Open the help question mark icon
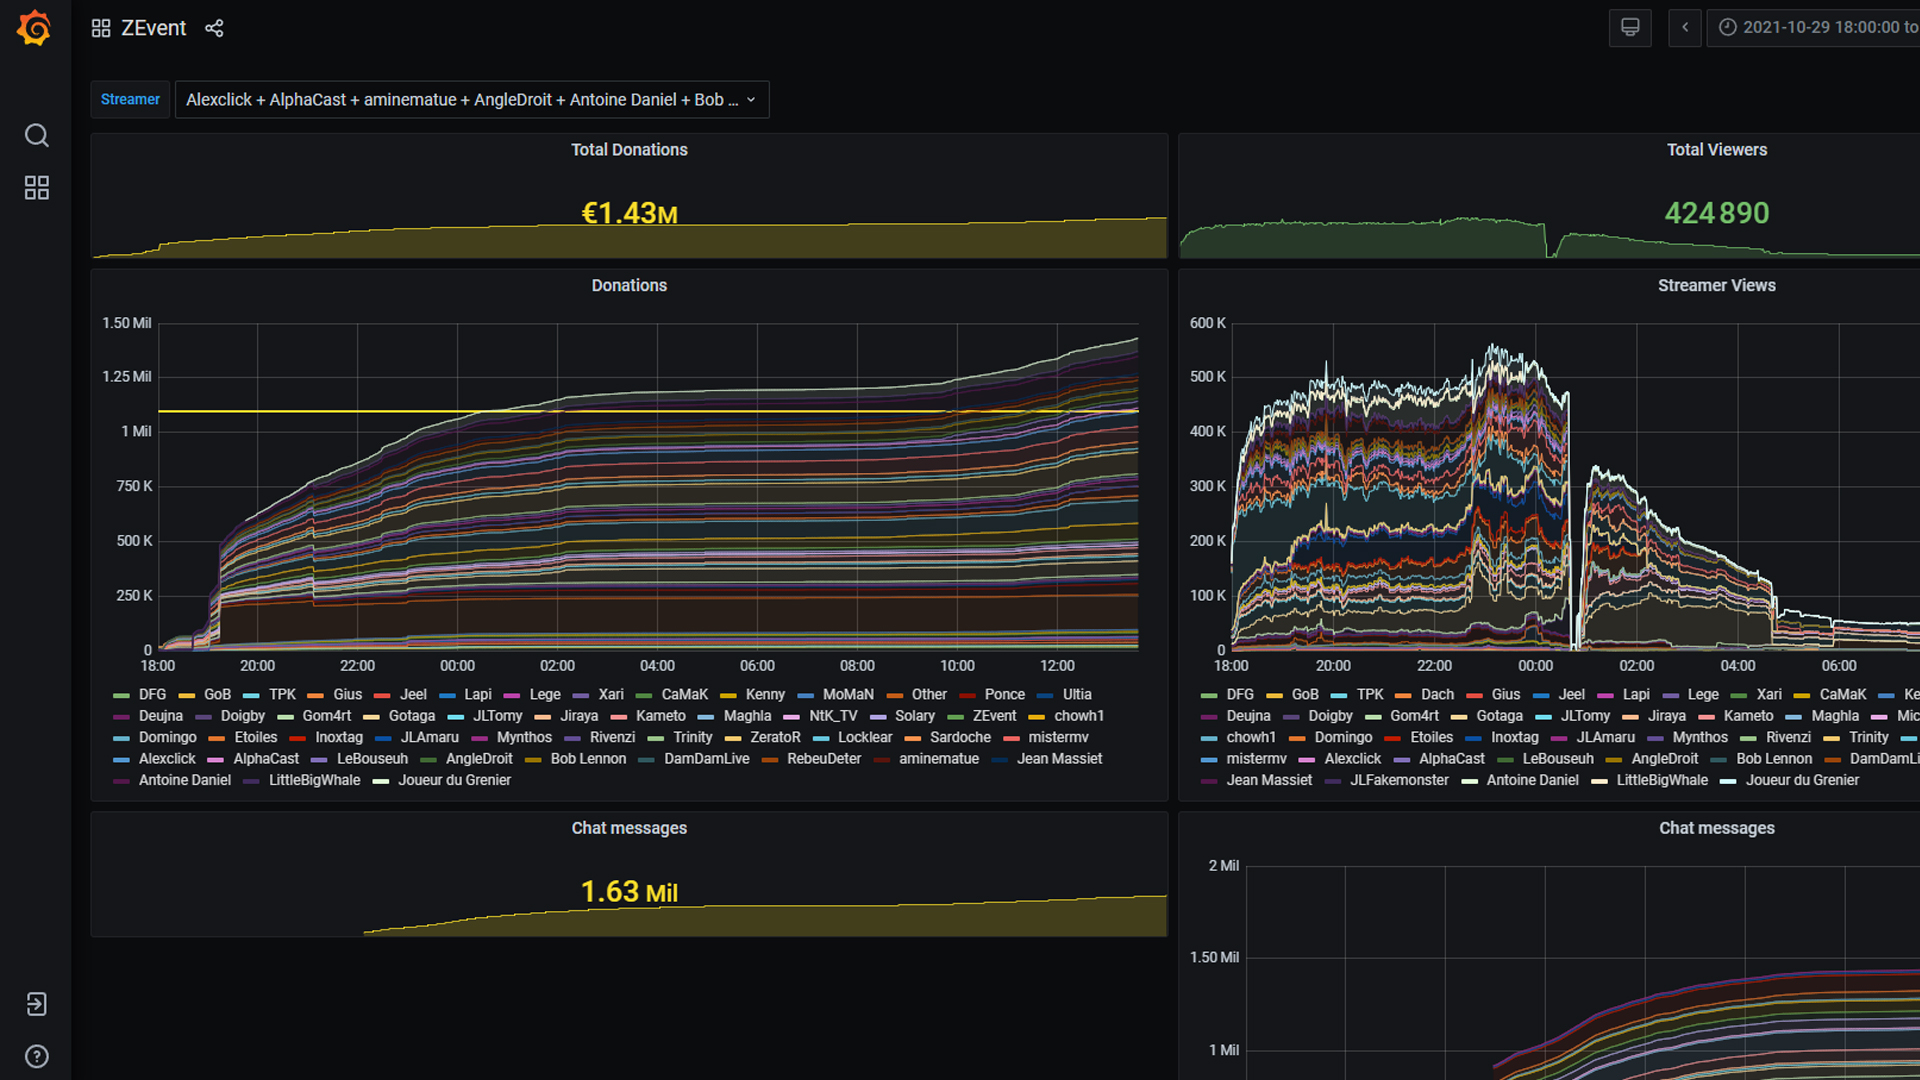1920x1080 pixels. click(36, 1056)
